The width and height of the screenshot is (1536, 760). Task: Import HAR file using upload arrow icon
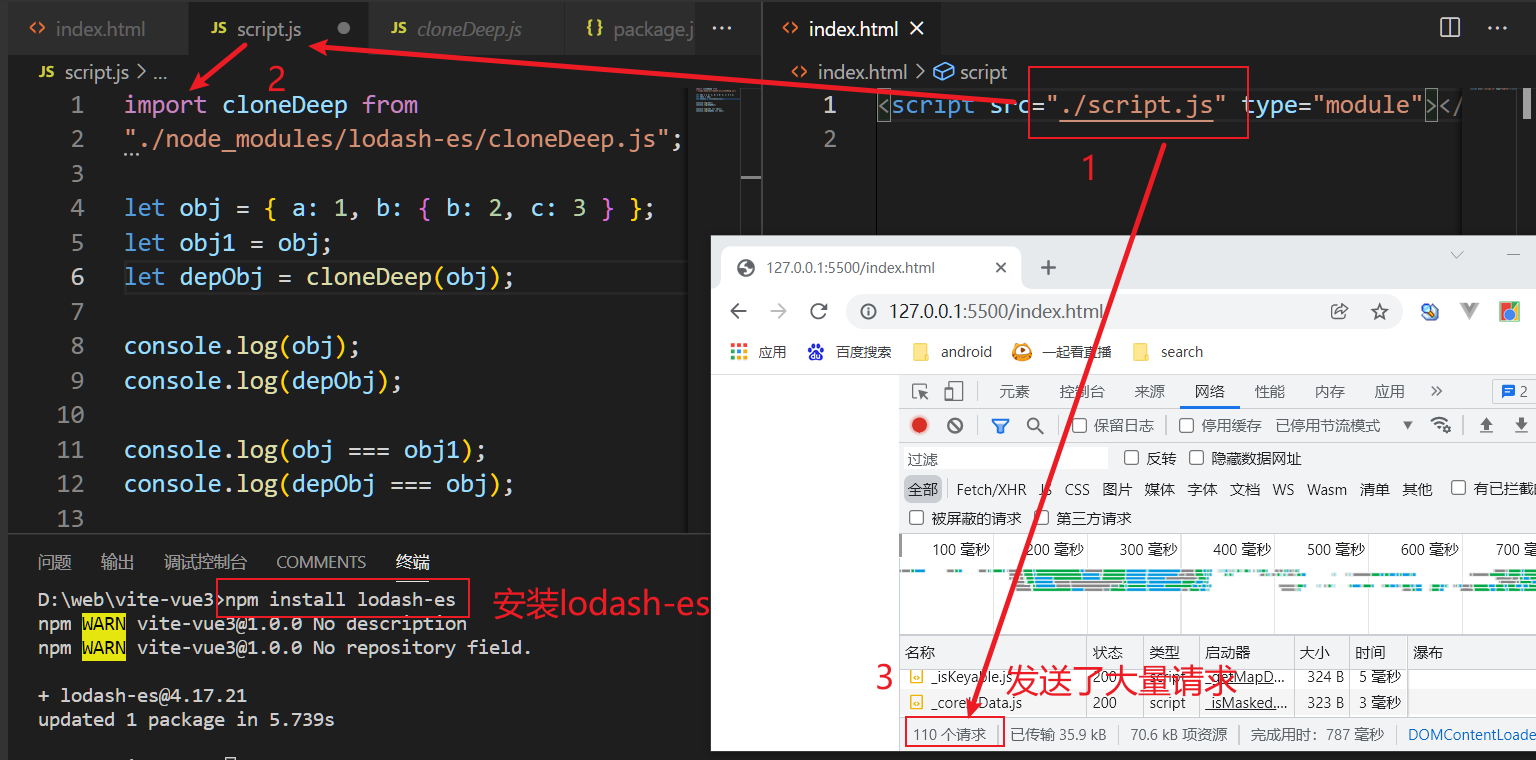1487,425
